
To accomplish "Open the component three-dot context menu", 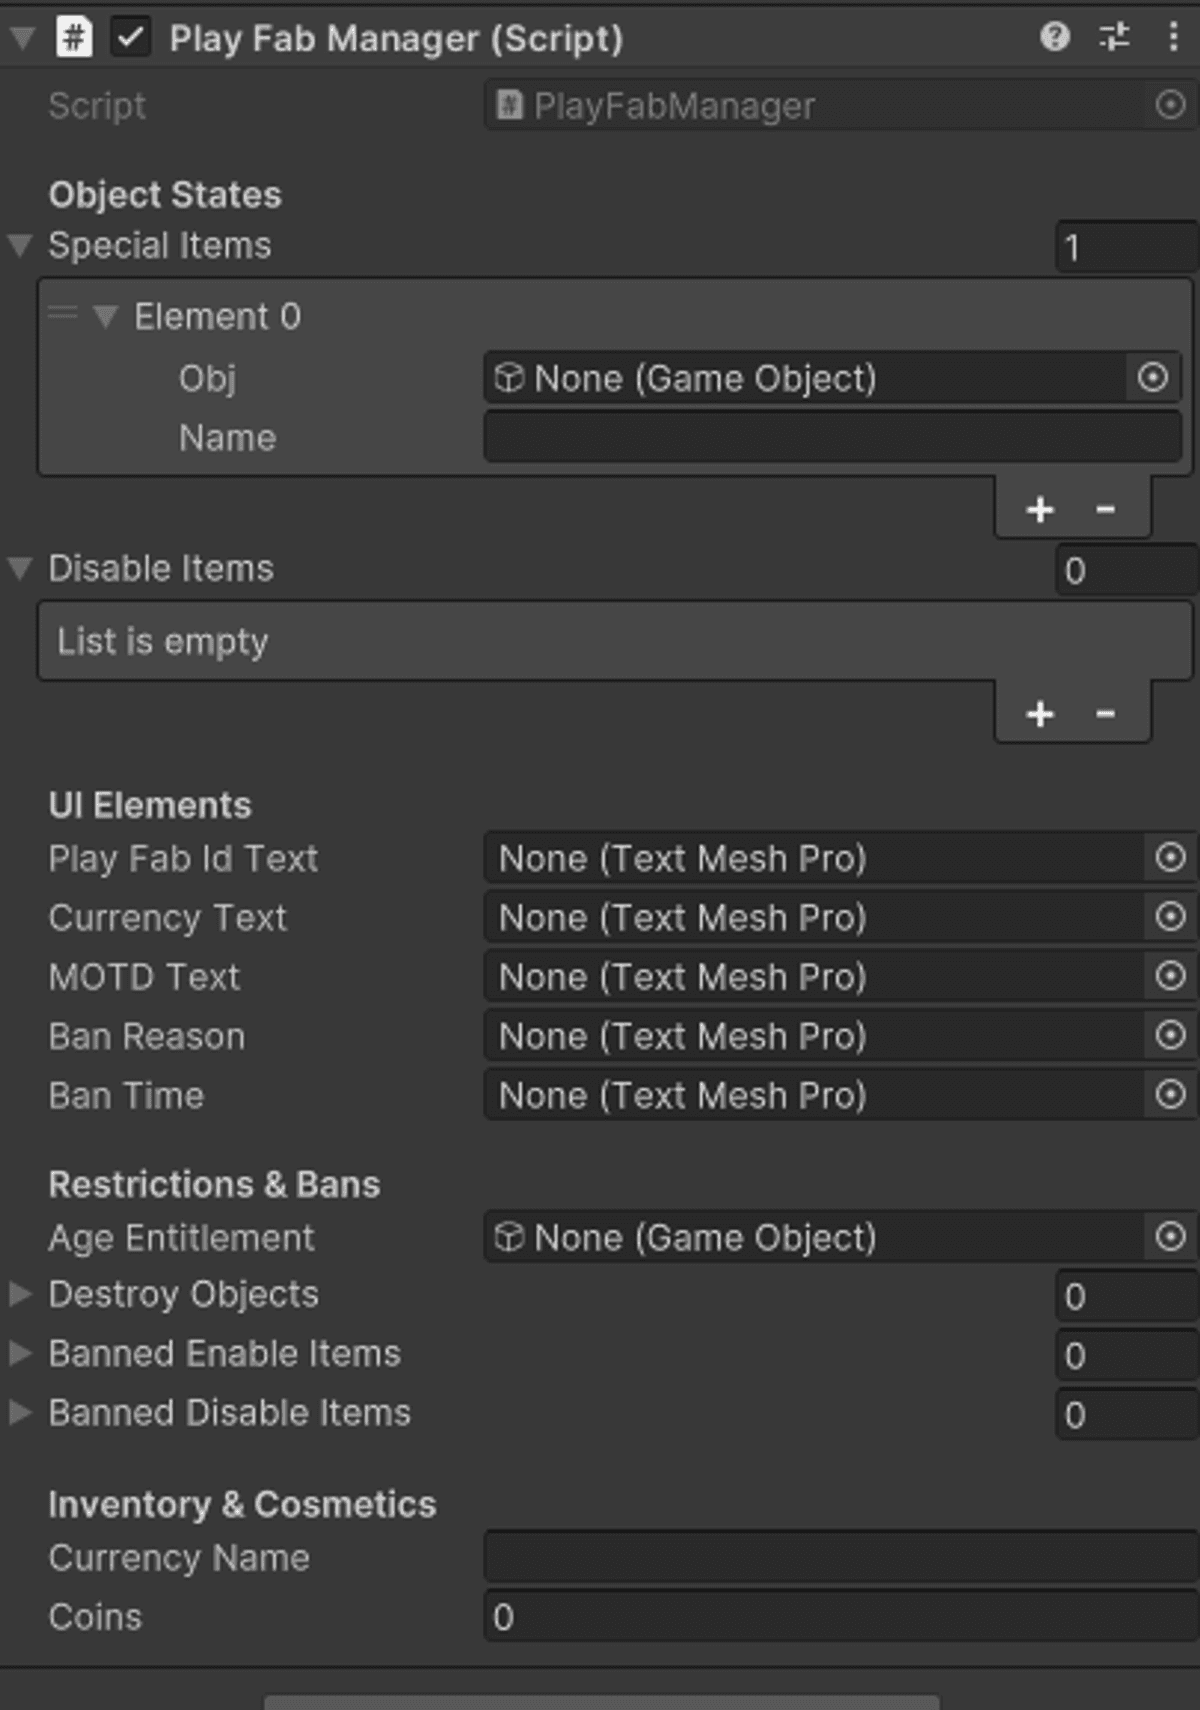I will [x=1173, y=38].
